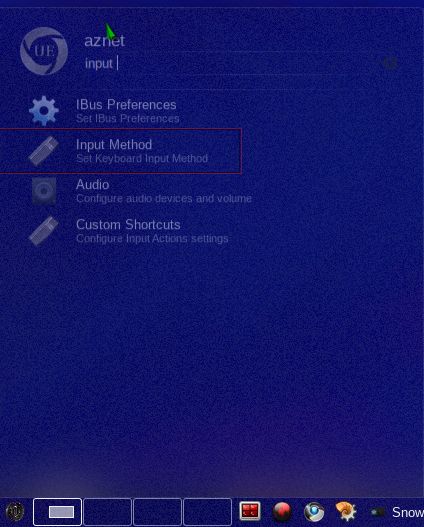Launch the red grid application in the panel
The image size is (424, 527).
[x=250, y=511]
